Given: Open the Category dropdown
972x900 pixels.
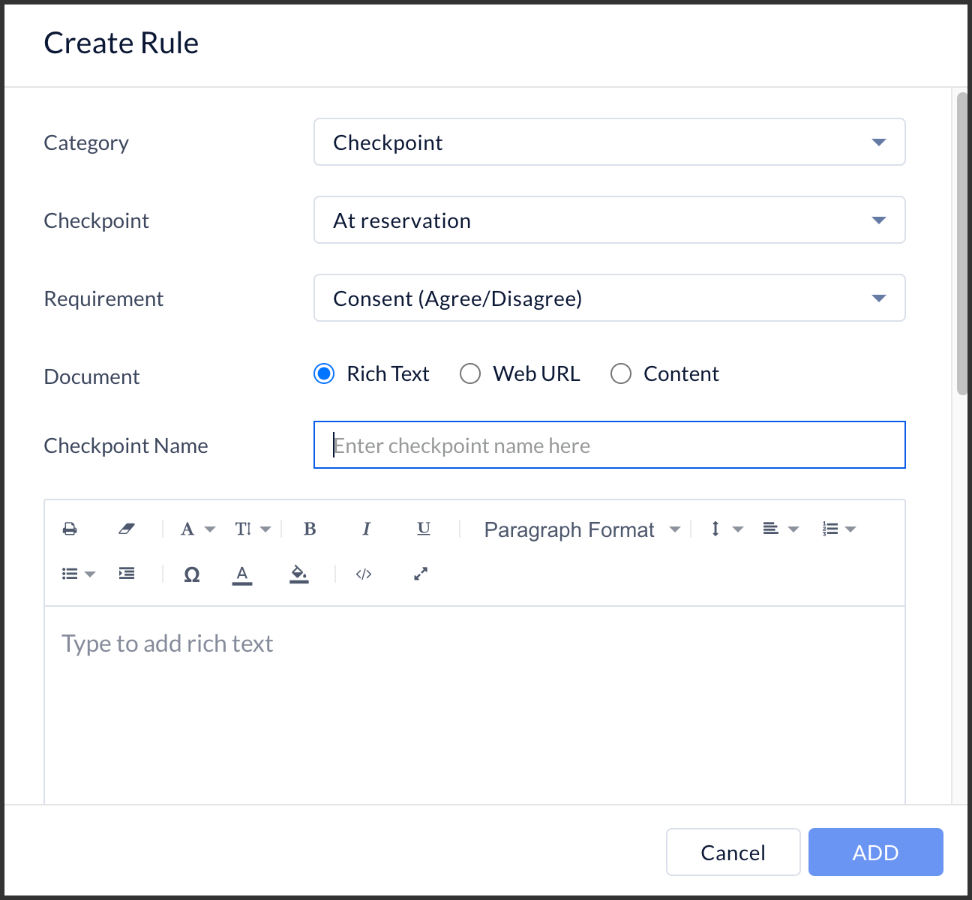Looking at the screenshot, I should pos(609,142).
